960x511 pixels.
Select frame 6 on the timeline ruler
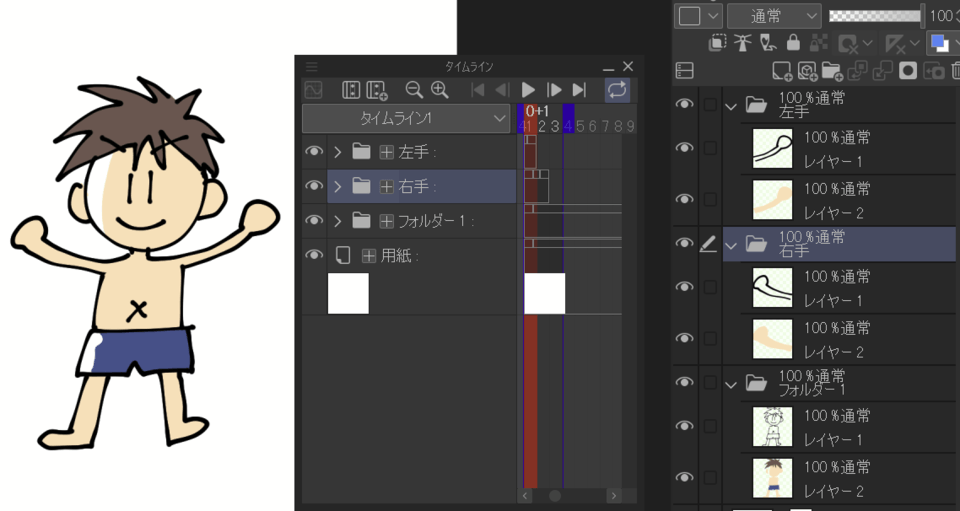pyautogui.click(x=592, y=126)
